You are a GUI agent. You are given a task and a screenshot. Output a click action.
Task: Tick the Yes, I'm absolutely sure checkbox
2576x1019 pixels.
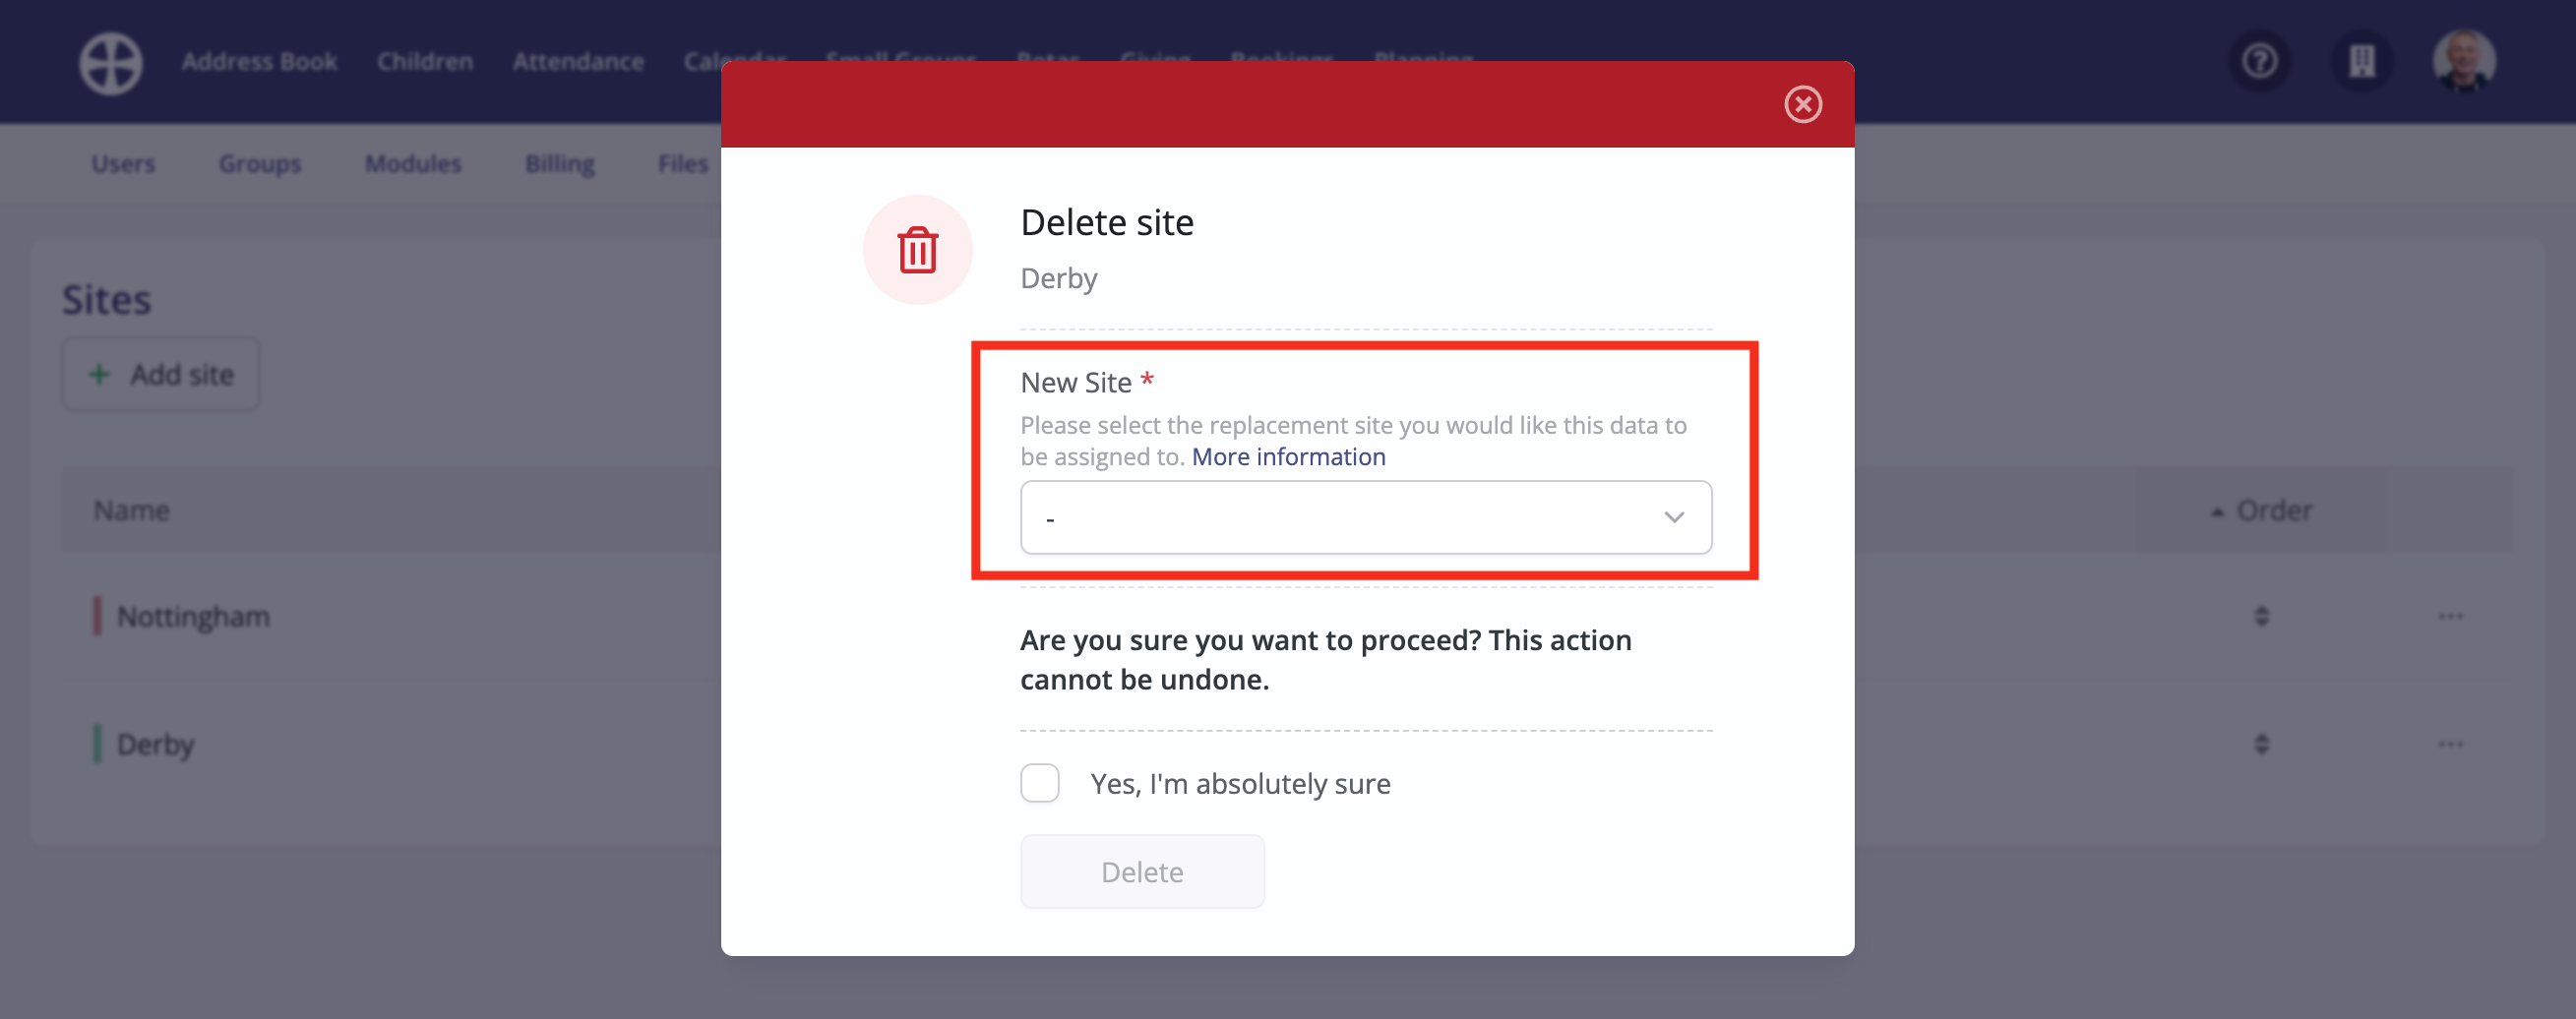pyautogui.click(x=1040, y=783)
